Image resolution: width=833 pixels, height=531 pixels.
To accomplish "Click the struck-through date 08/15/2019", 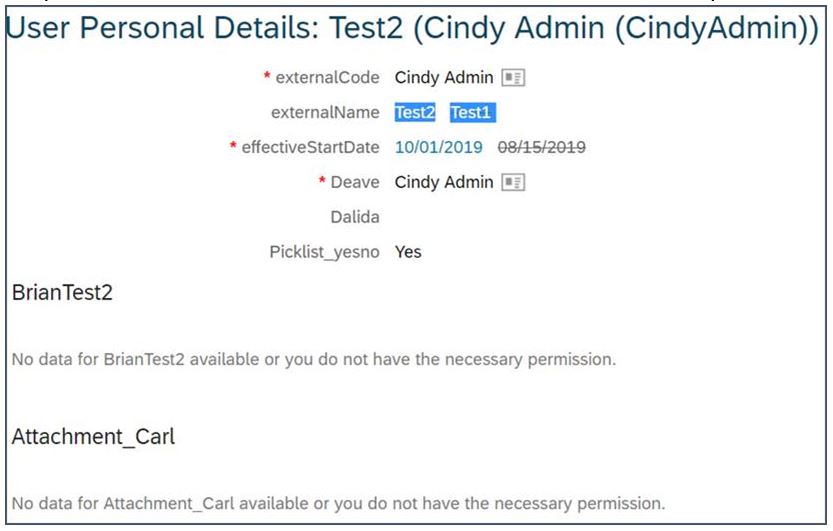I will [x=541, y=147].
